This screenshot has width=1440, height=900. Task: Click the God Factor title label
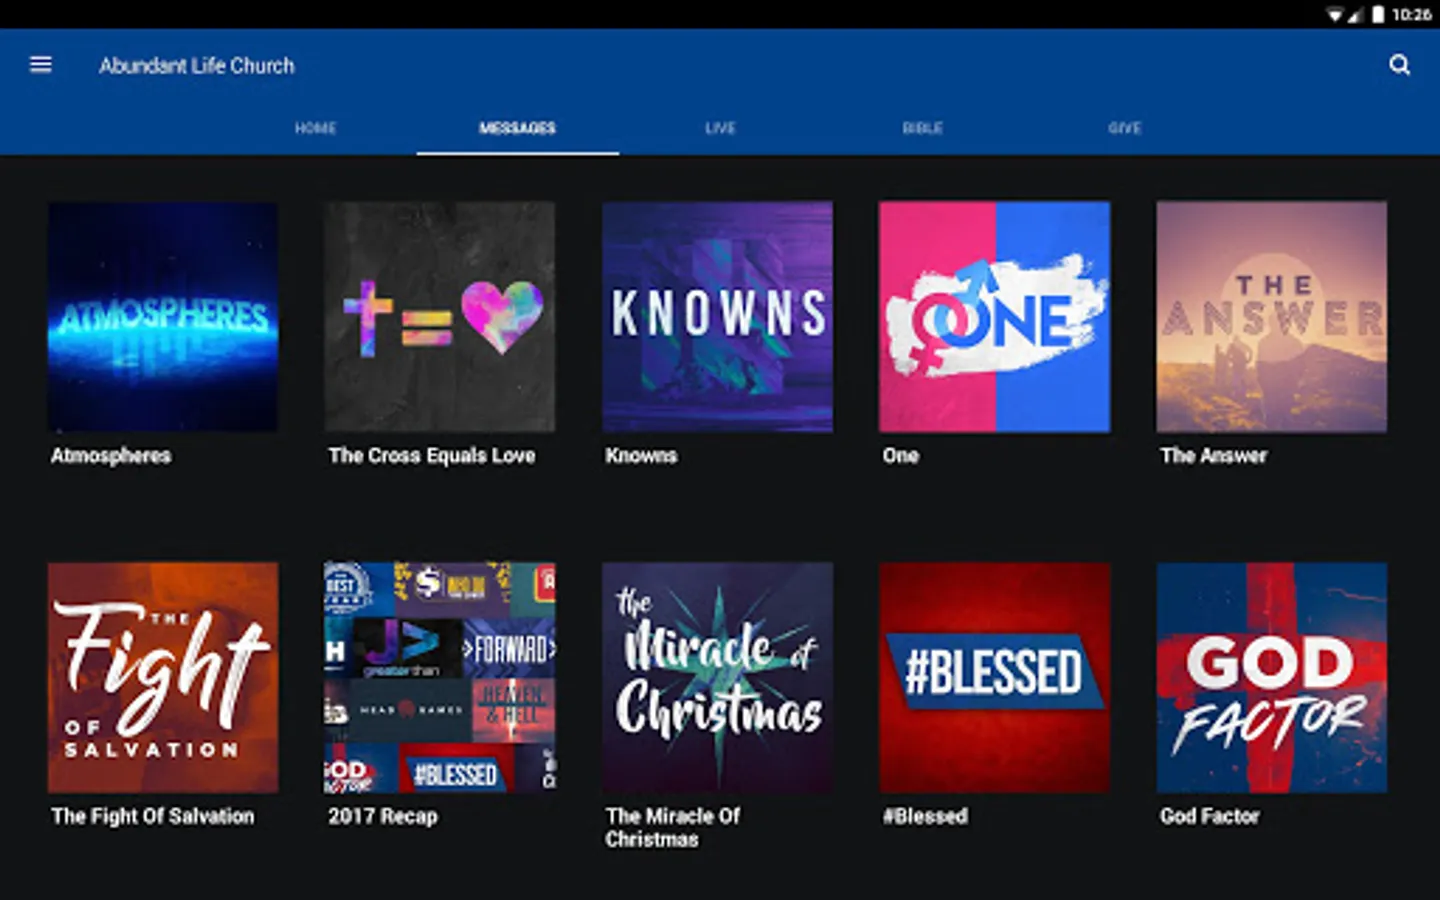pyautogui.click(x=1209, y=816)
